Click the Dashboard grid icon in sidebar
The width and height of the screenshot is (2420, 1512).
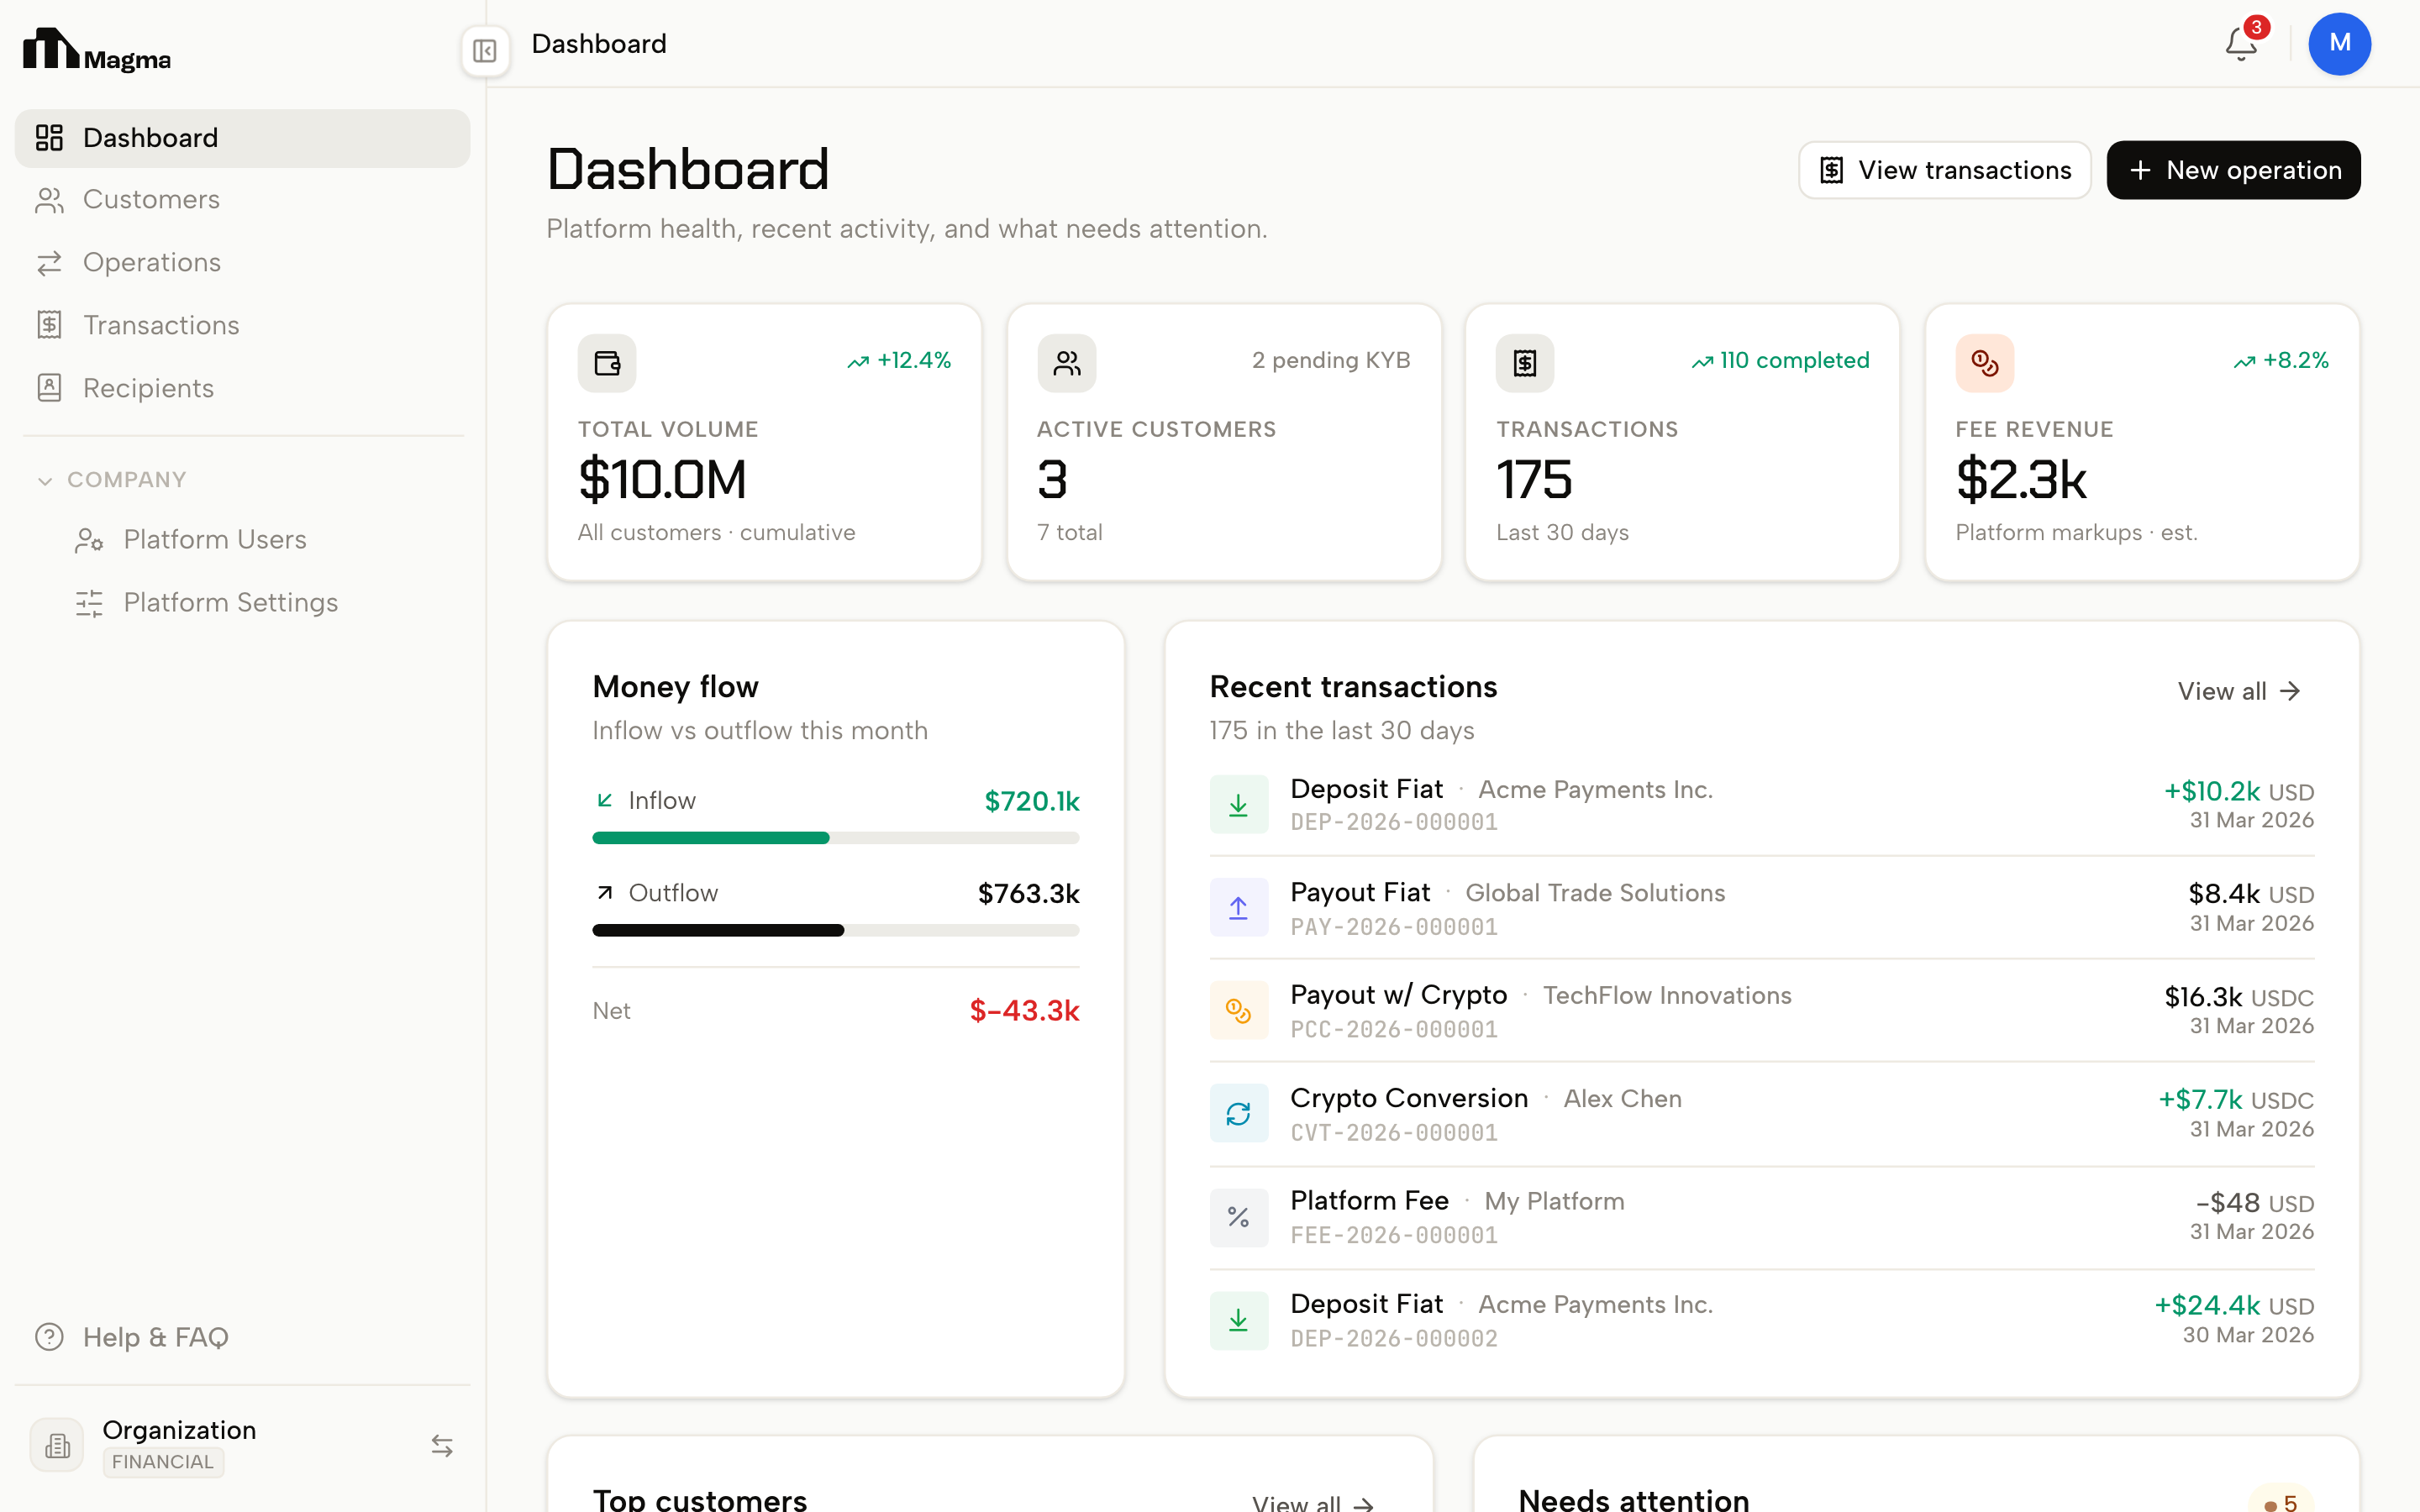coord(49,138)
